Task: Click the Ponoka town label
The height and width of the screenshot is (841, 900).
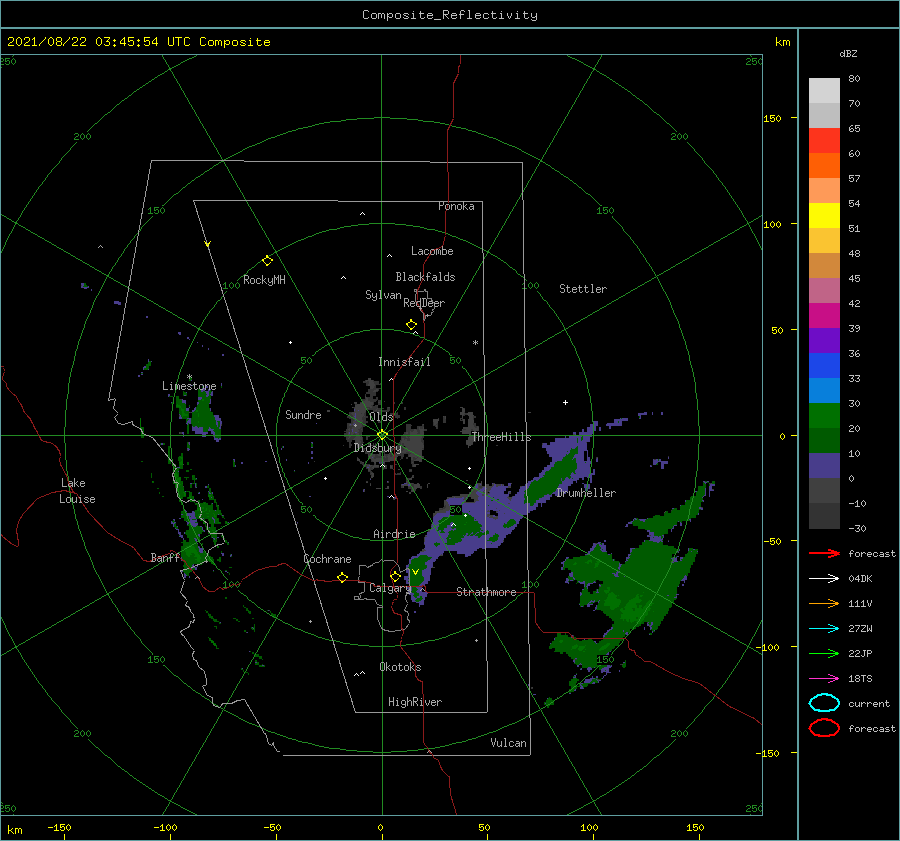Action: (456, 206)
